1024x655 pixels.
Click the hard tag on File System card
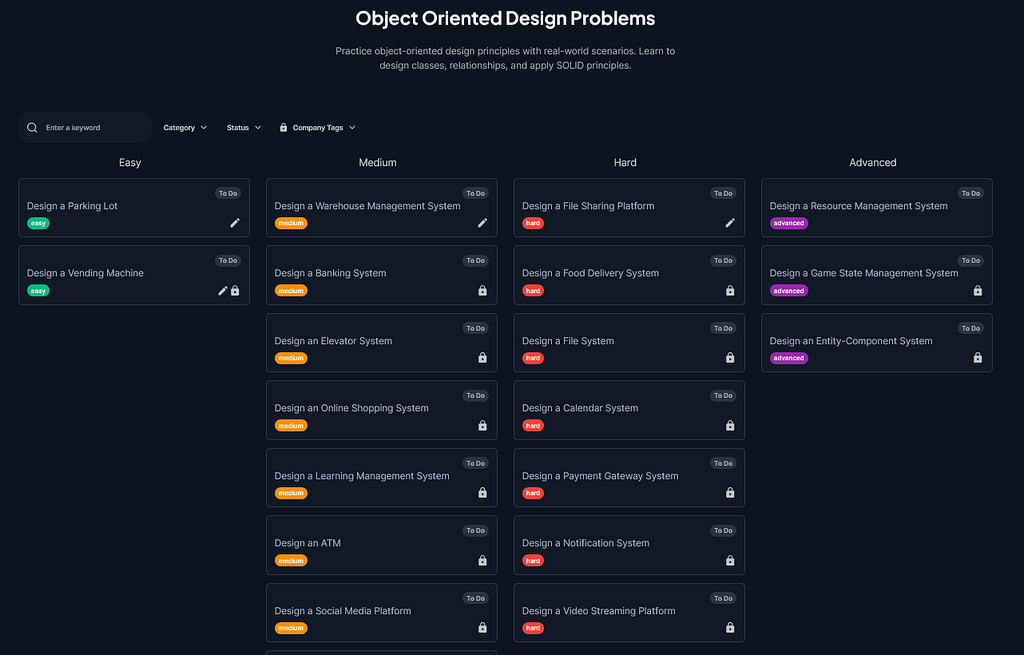533,358
